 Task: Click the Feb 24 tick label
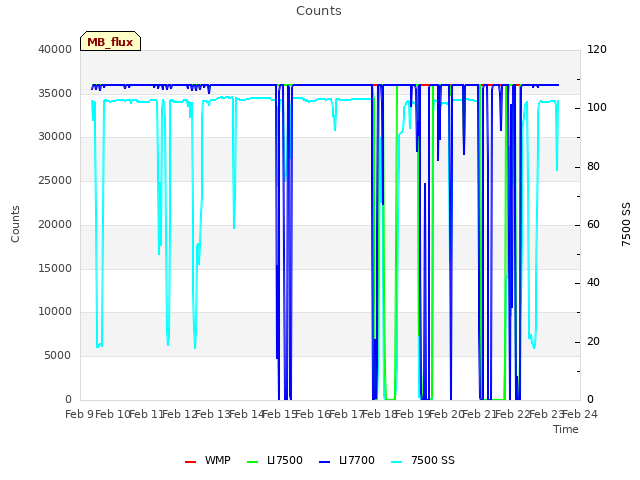pos(580,414)
